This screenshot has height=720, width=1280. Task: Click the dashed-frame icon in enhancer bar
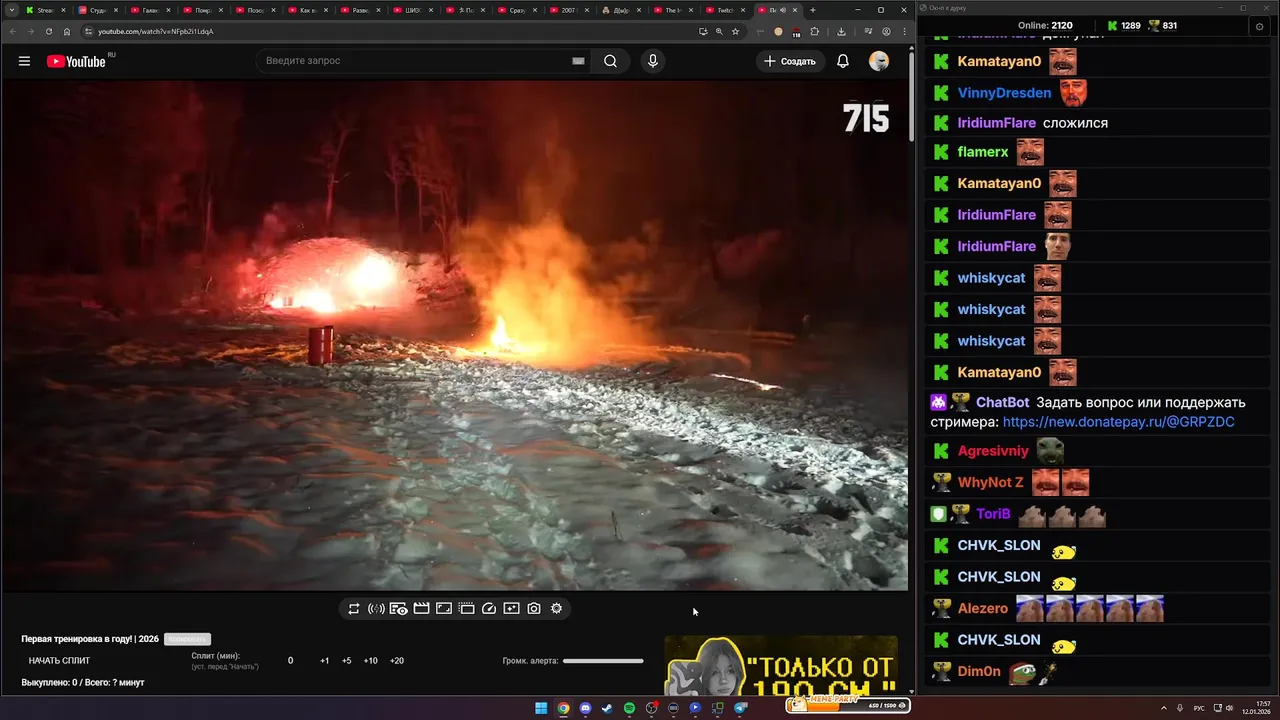coord(466,608)
